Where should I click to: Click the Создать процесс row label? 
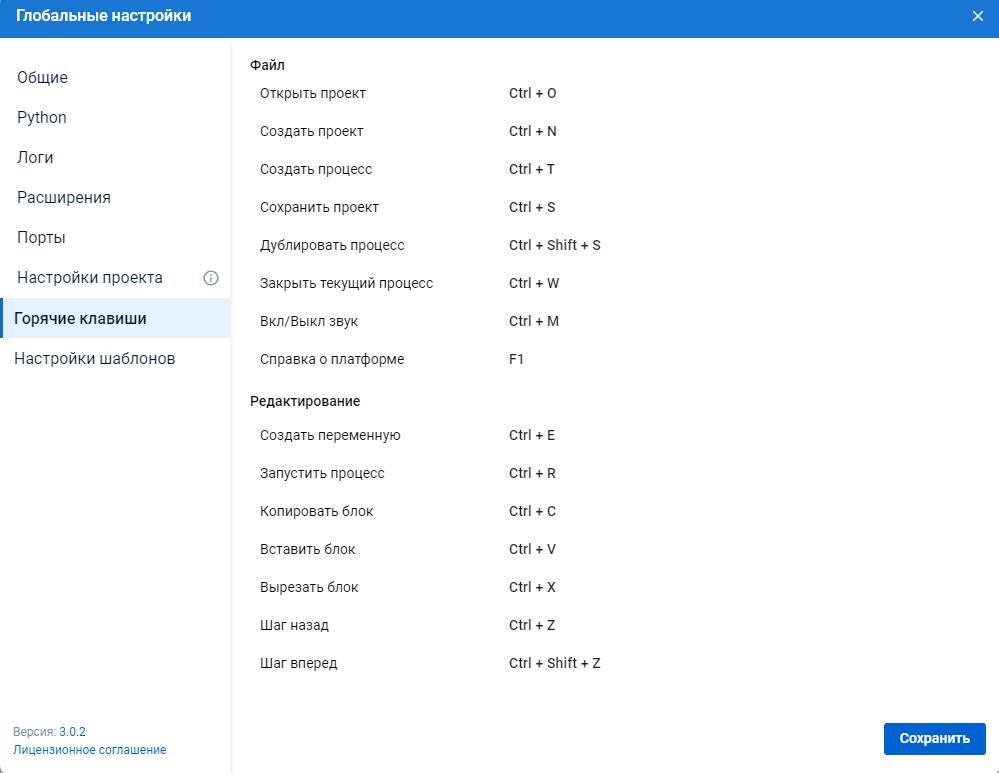pos(316,170)
